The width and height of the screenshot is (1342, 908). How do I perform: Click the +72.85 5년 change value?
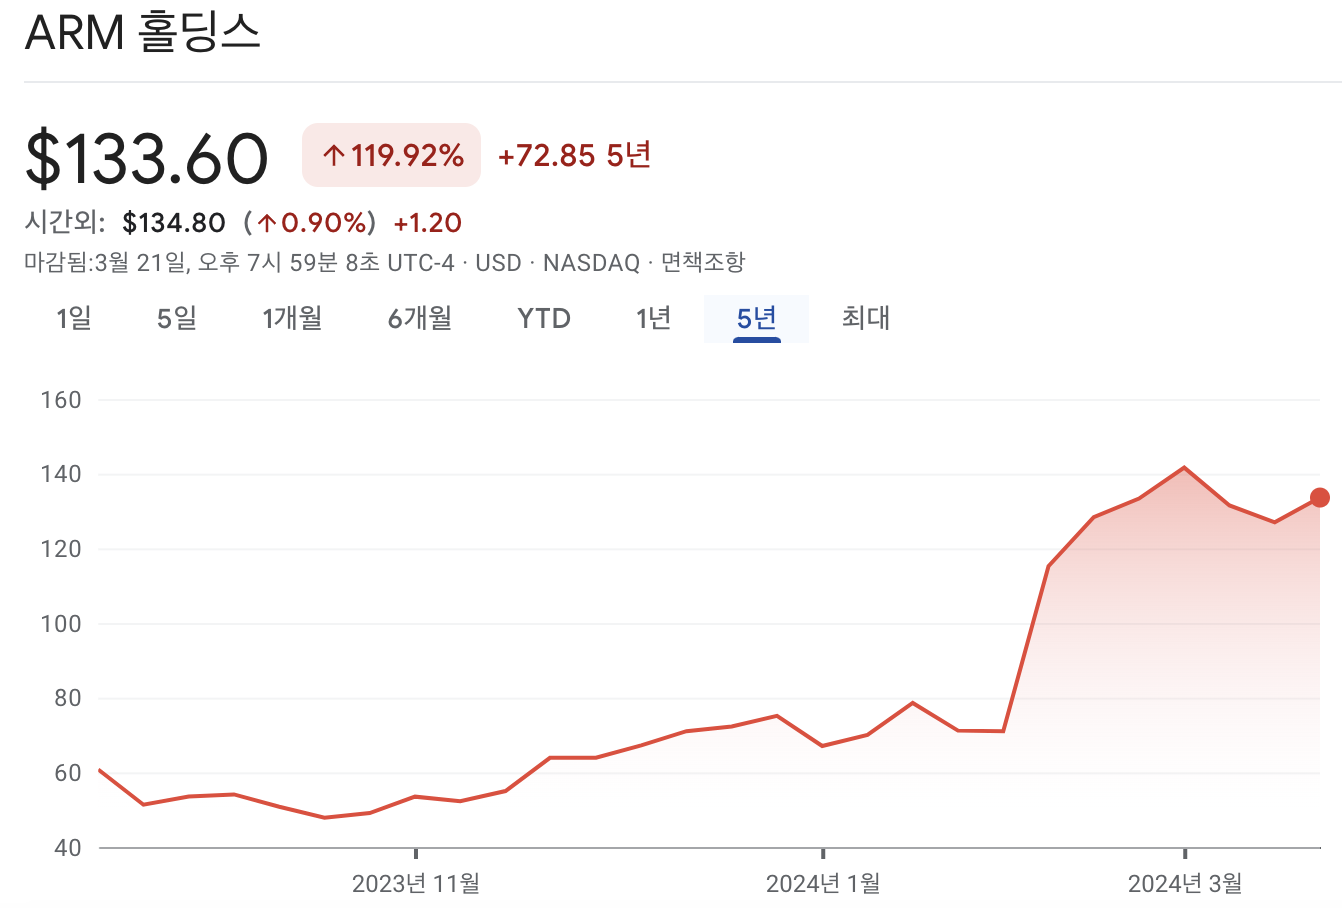click(572, 155)
